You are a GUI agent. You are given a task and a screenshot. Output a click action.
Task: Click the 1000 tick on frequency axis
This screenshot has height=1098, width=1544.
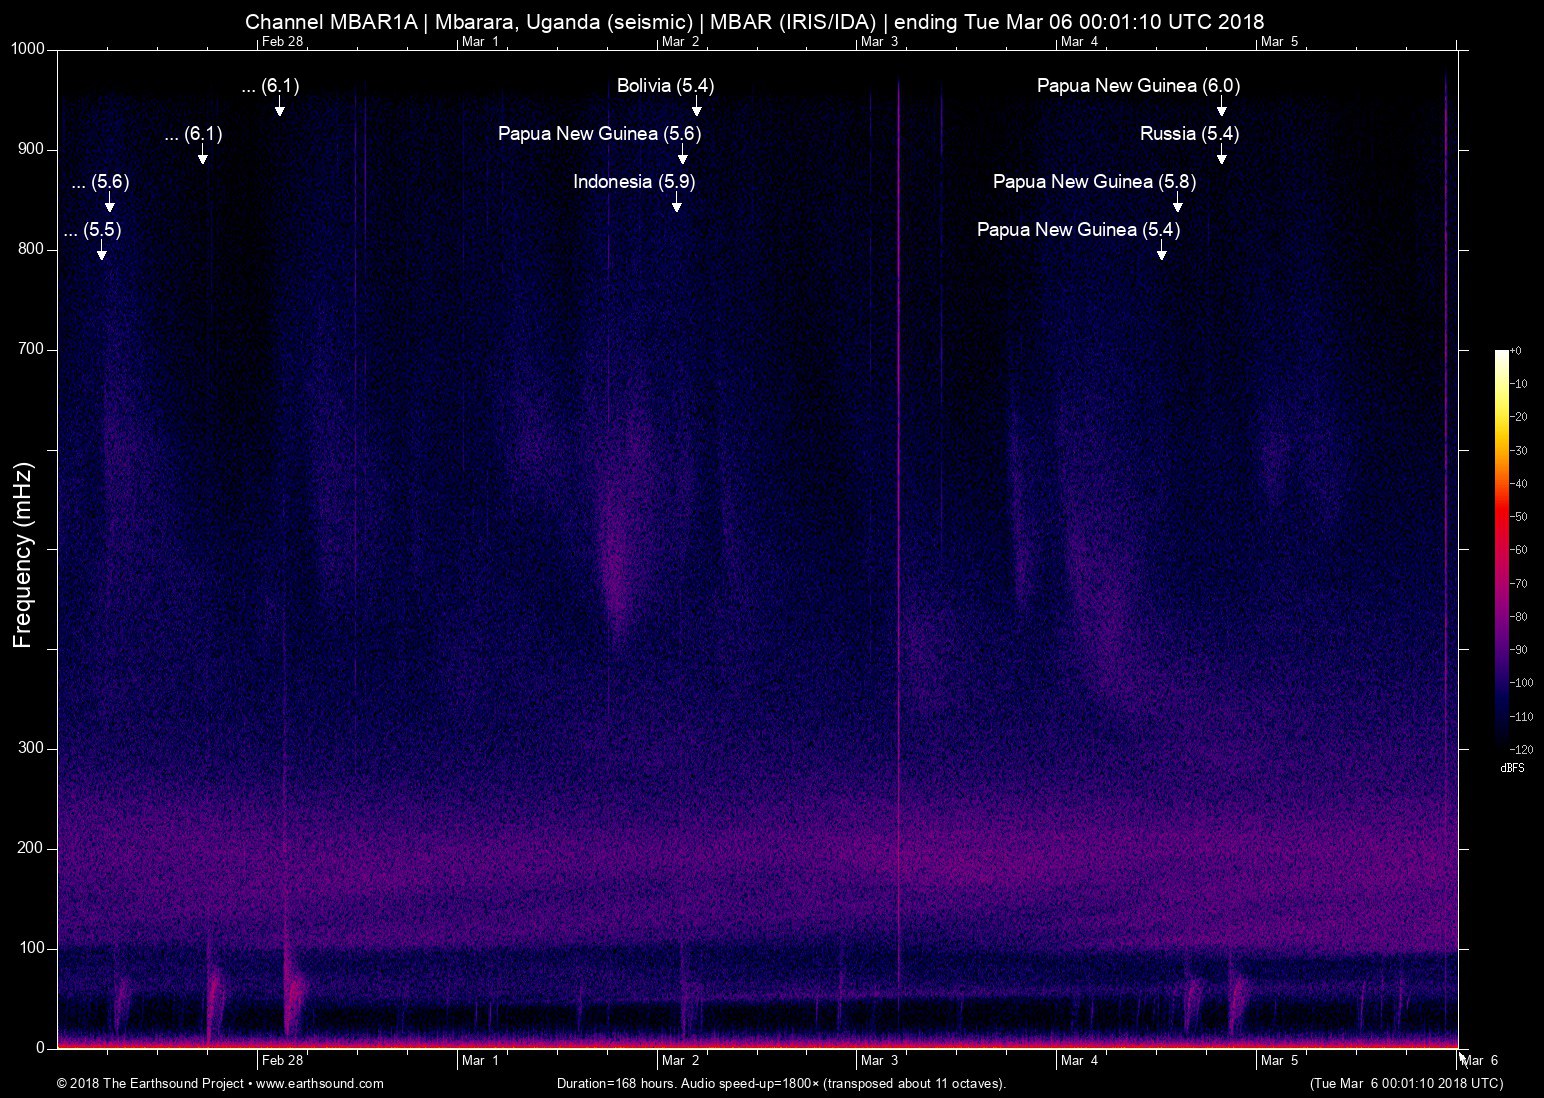[x=27, y=49]
